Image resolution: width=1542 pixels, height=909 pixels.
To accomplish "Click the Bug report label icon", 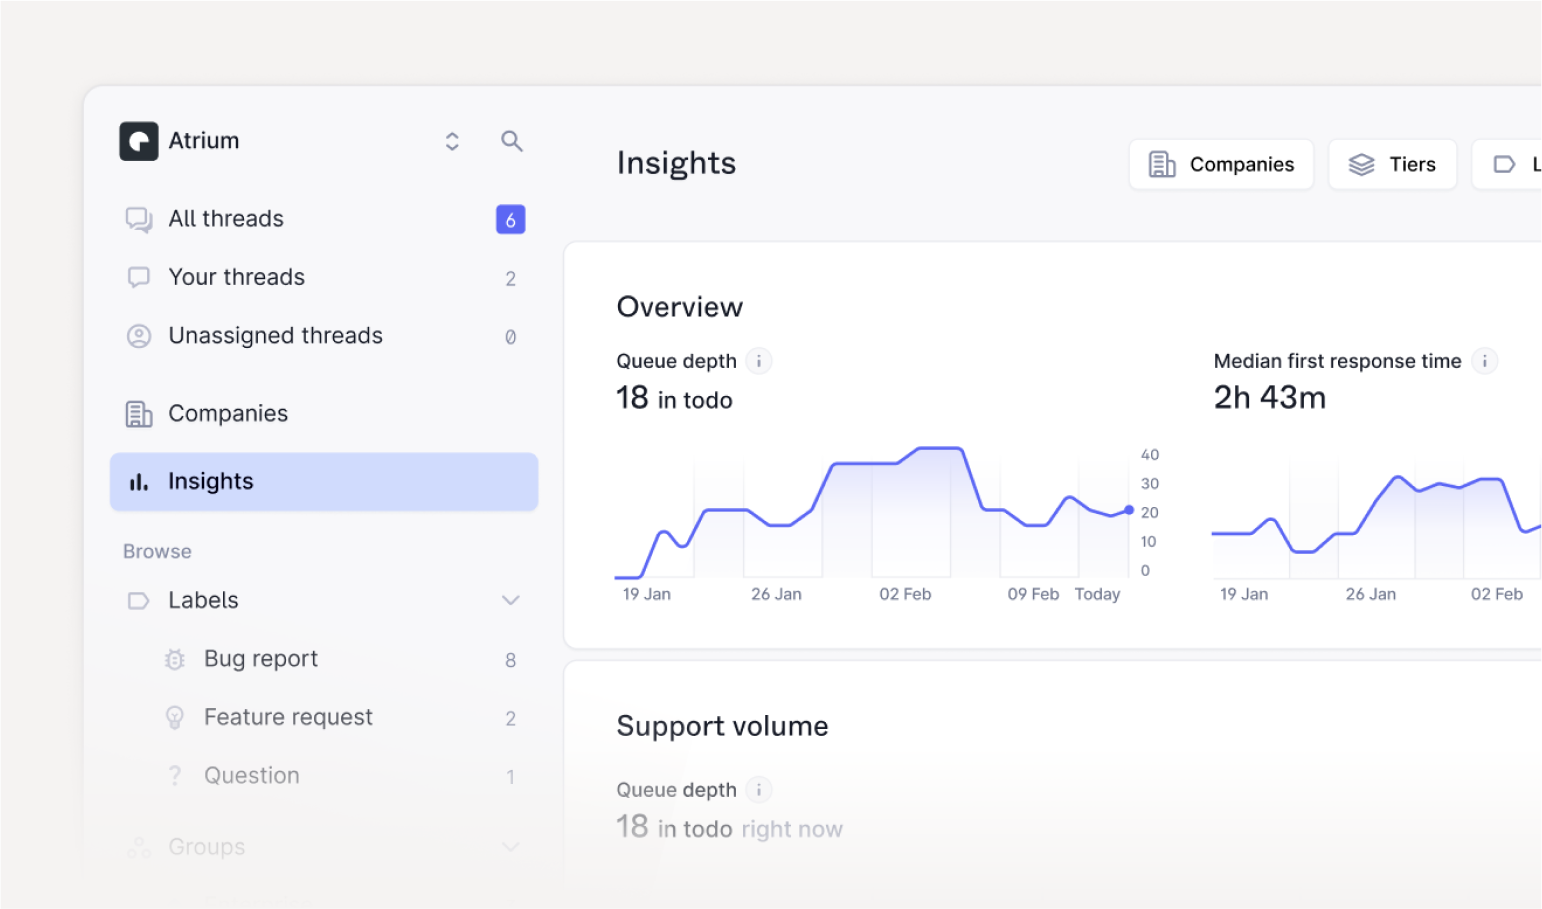I will (175, 659).
